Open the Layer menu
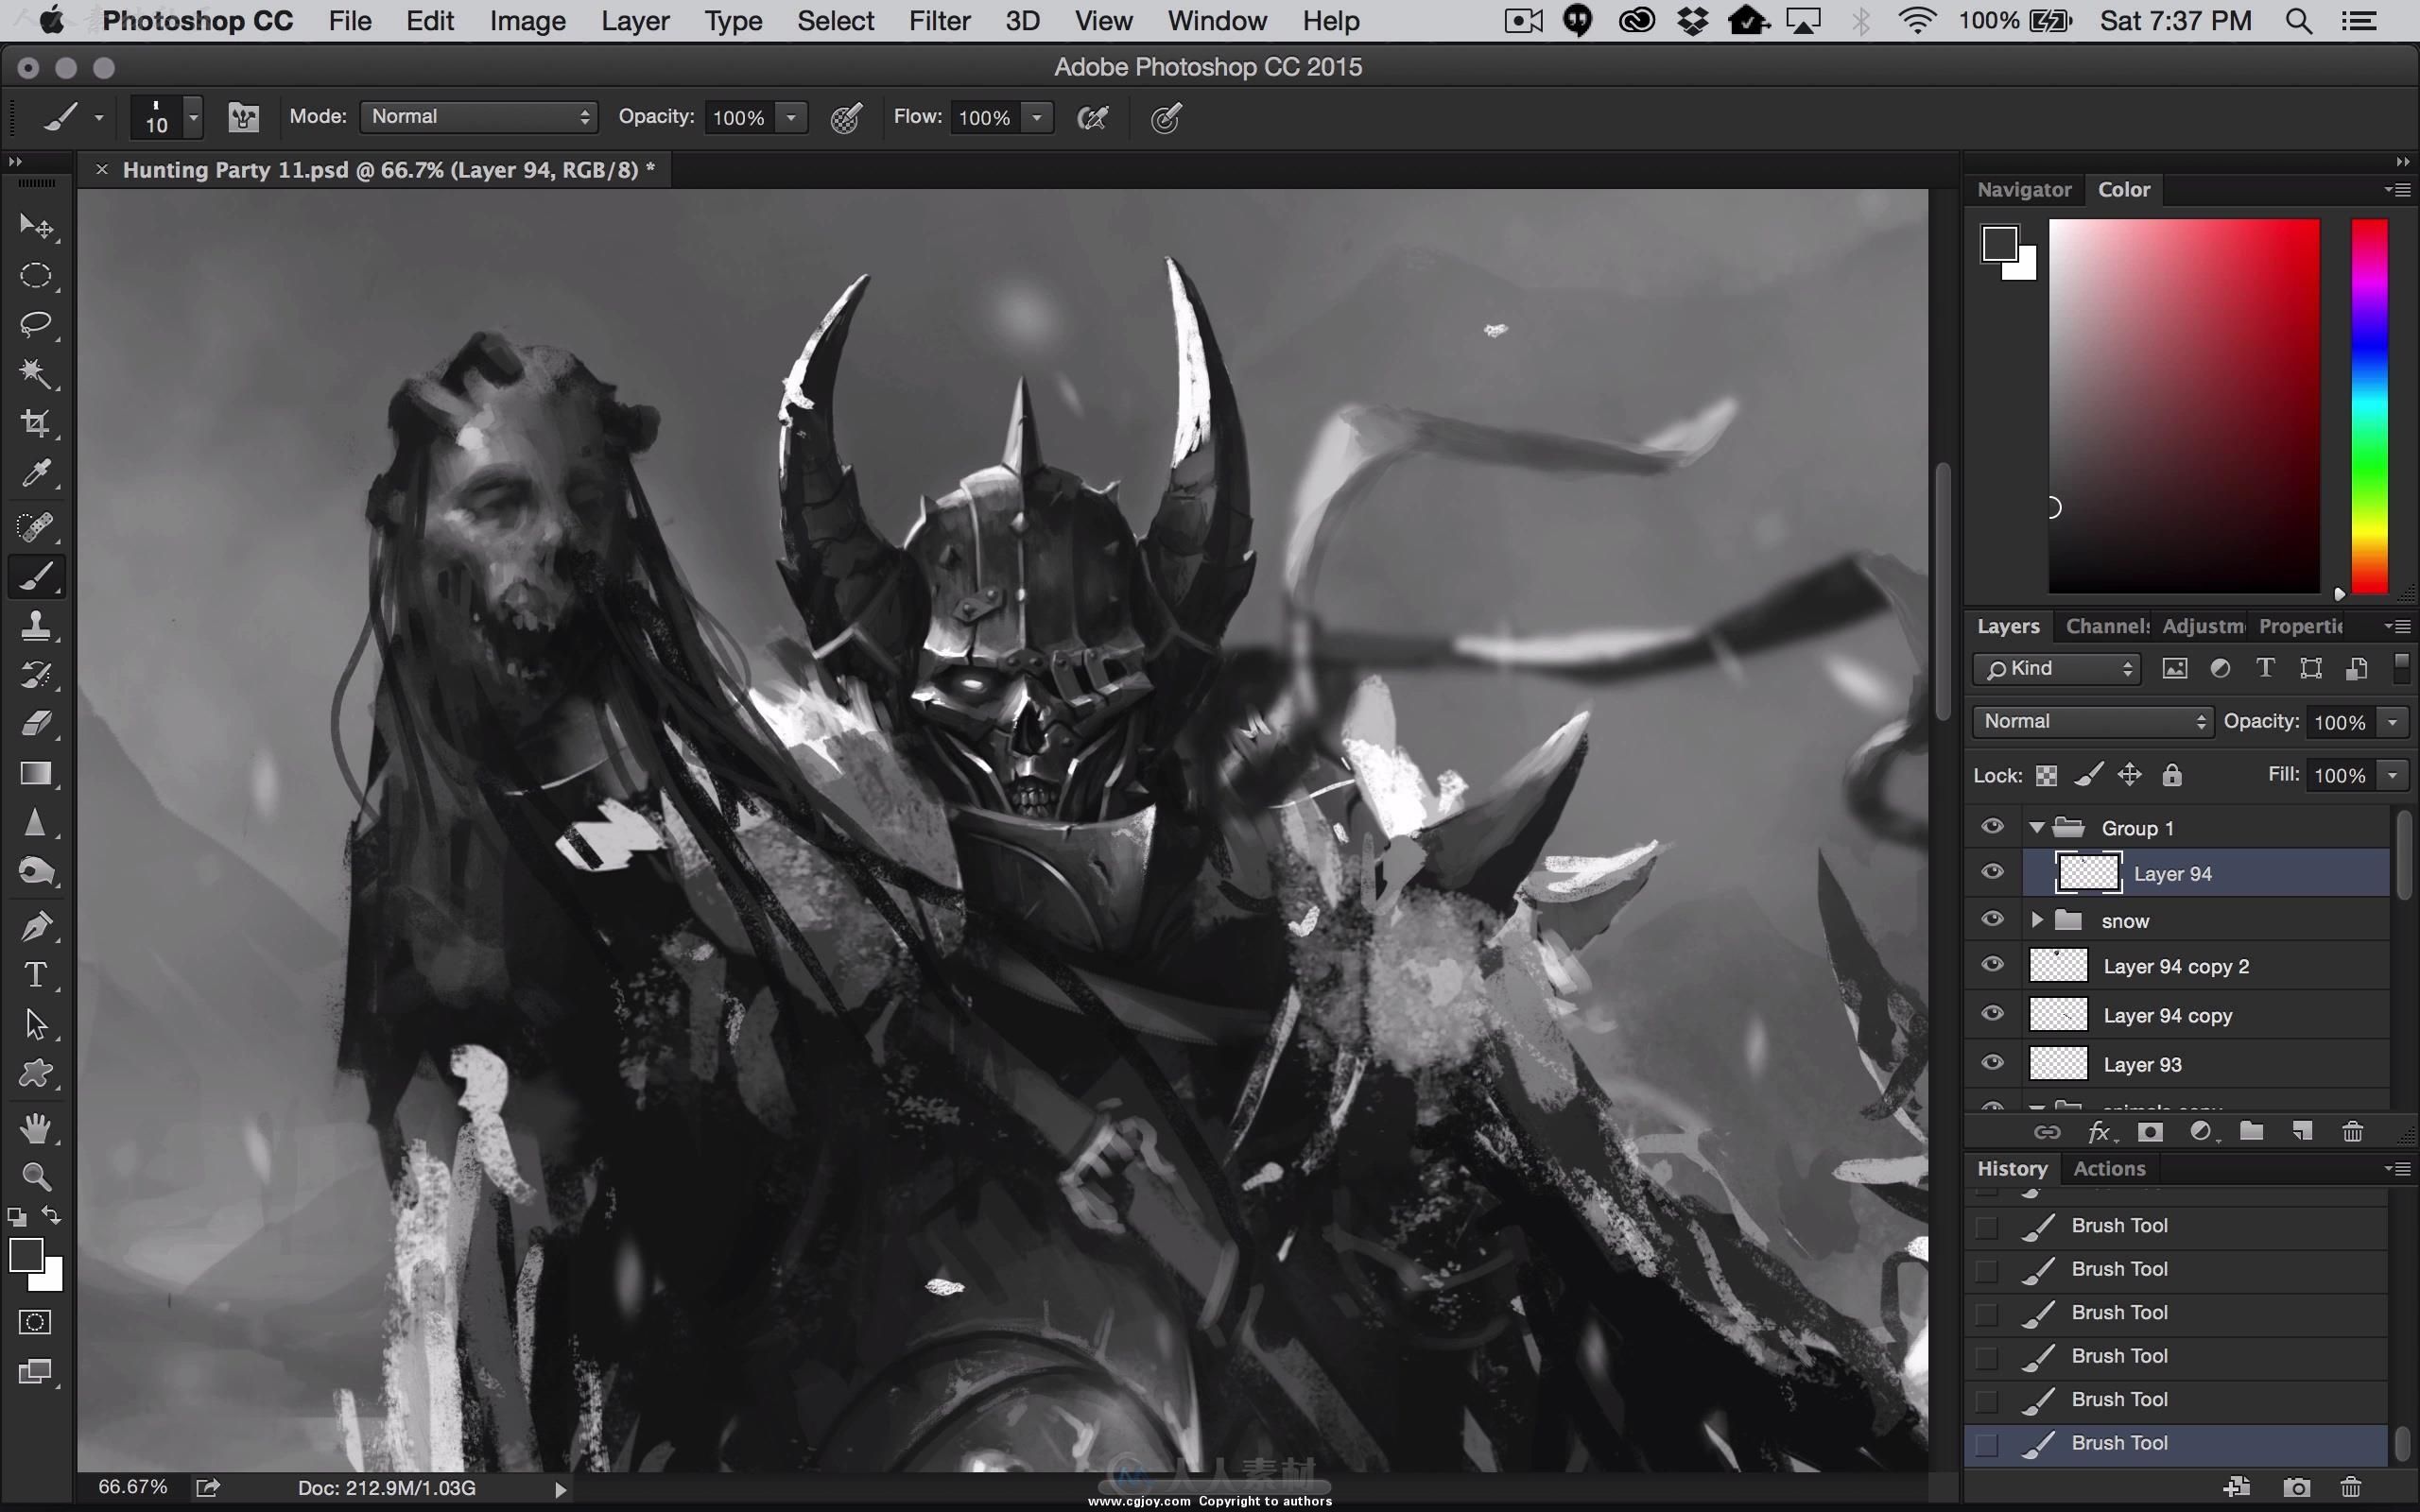2420x1512 pixels. coord(635,21)
